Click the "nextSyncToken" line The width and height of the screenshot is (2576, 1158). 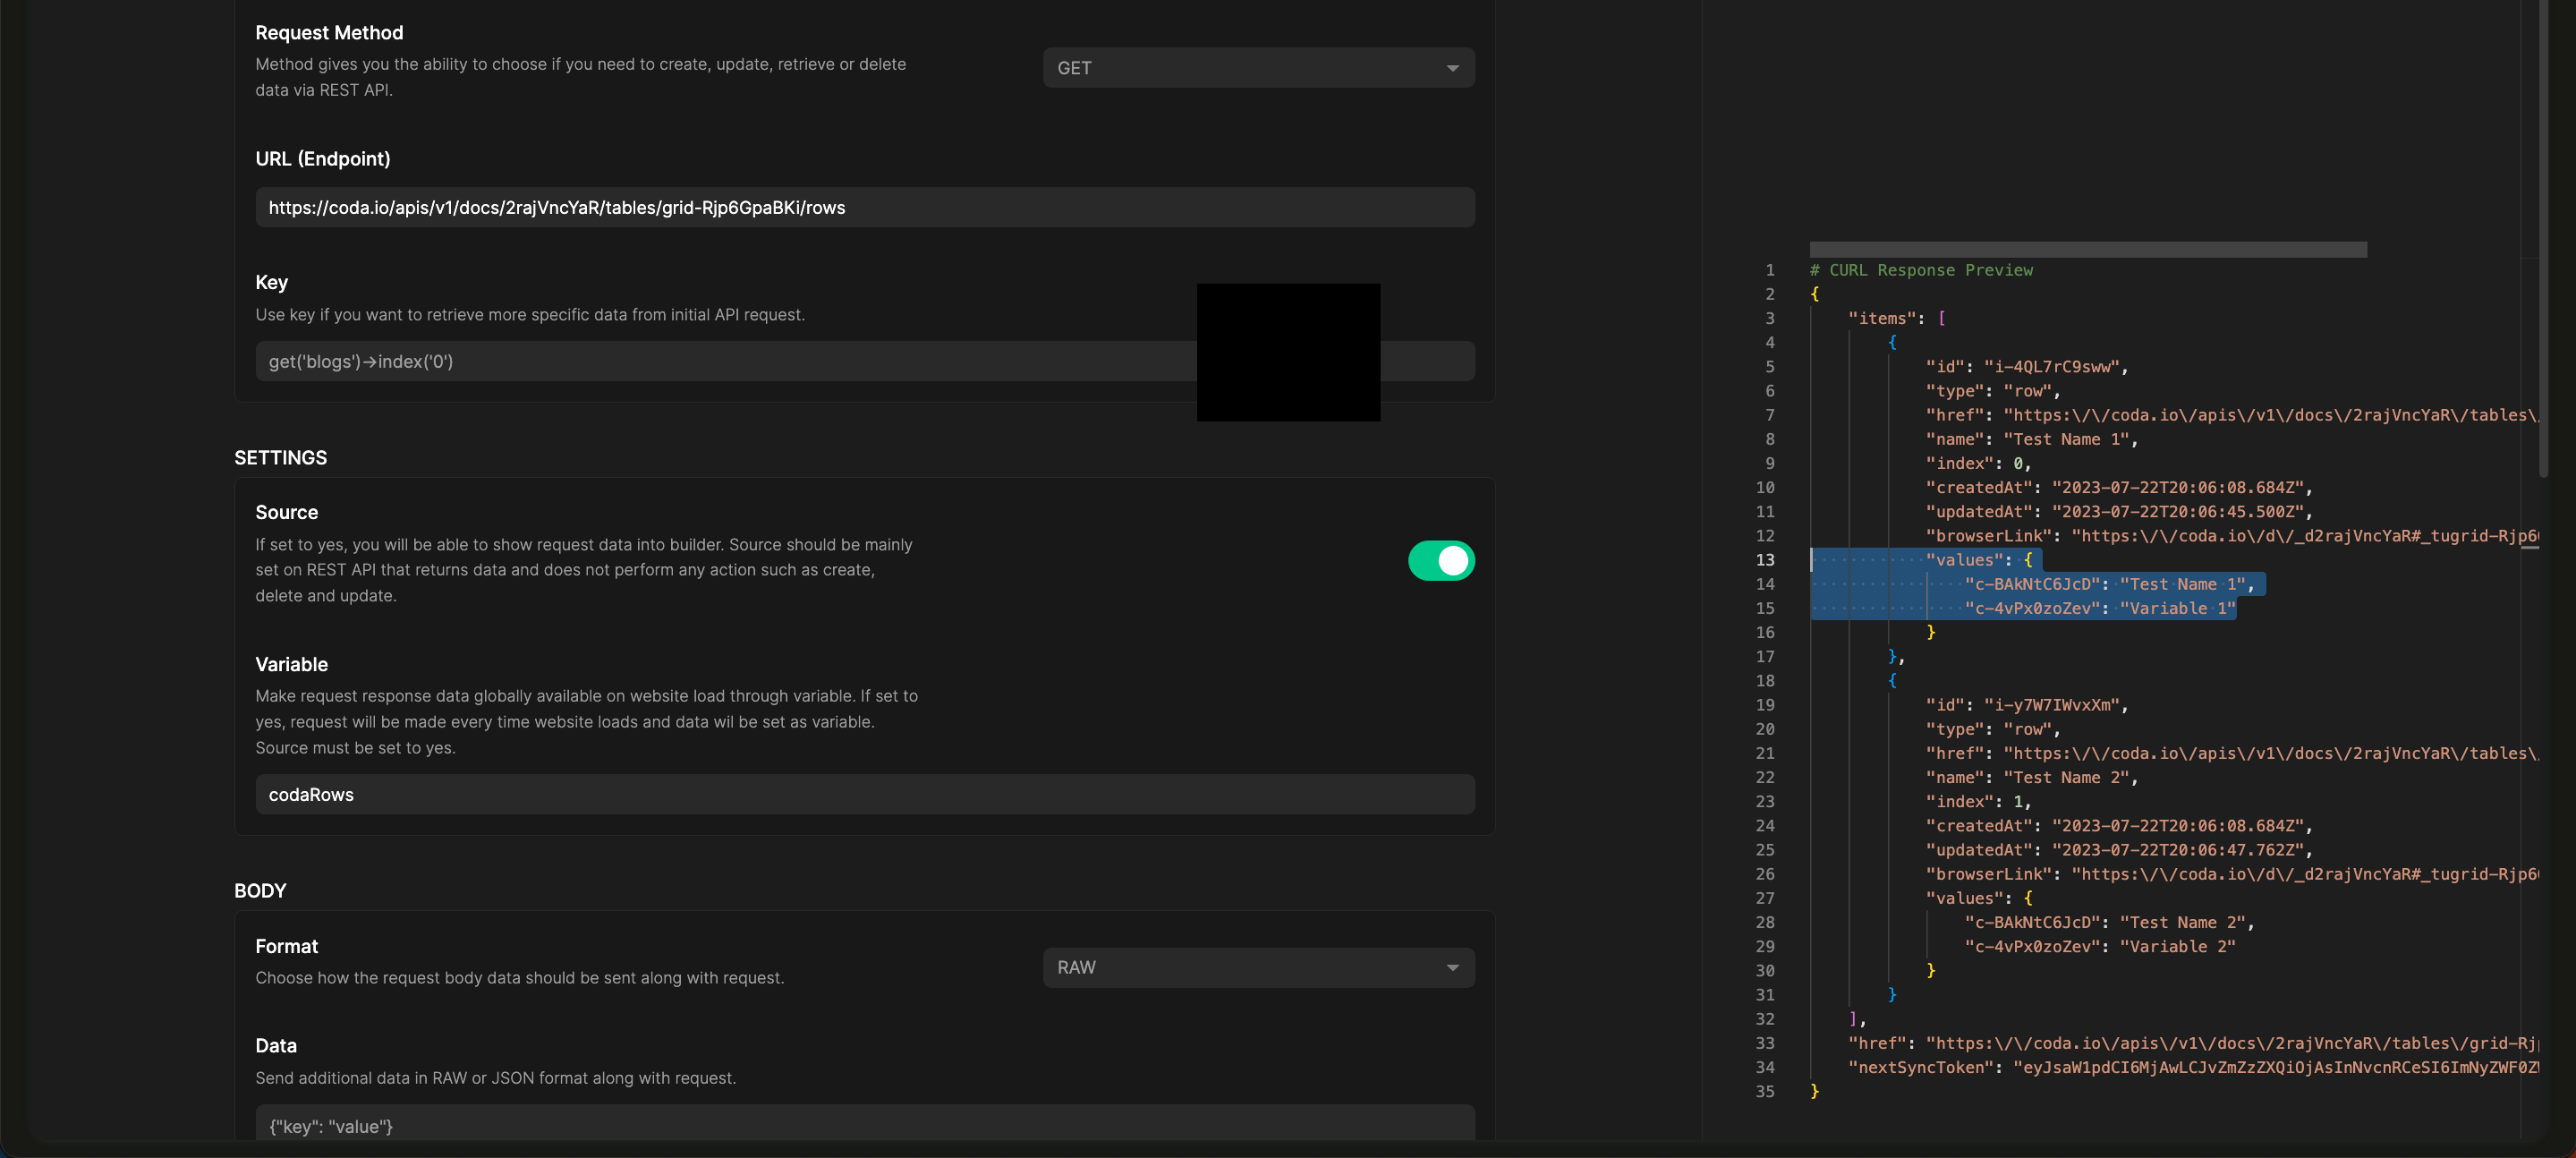point(2193,1067)
